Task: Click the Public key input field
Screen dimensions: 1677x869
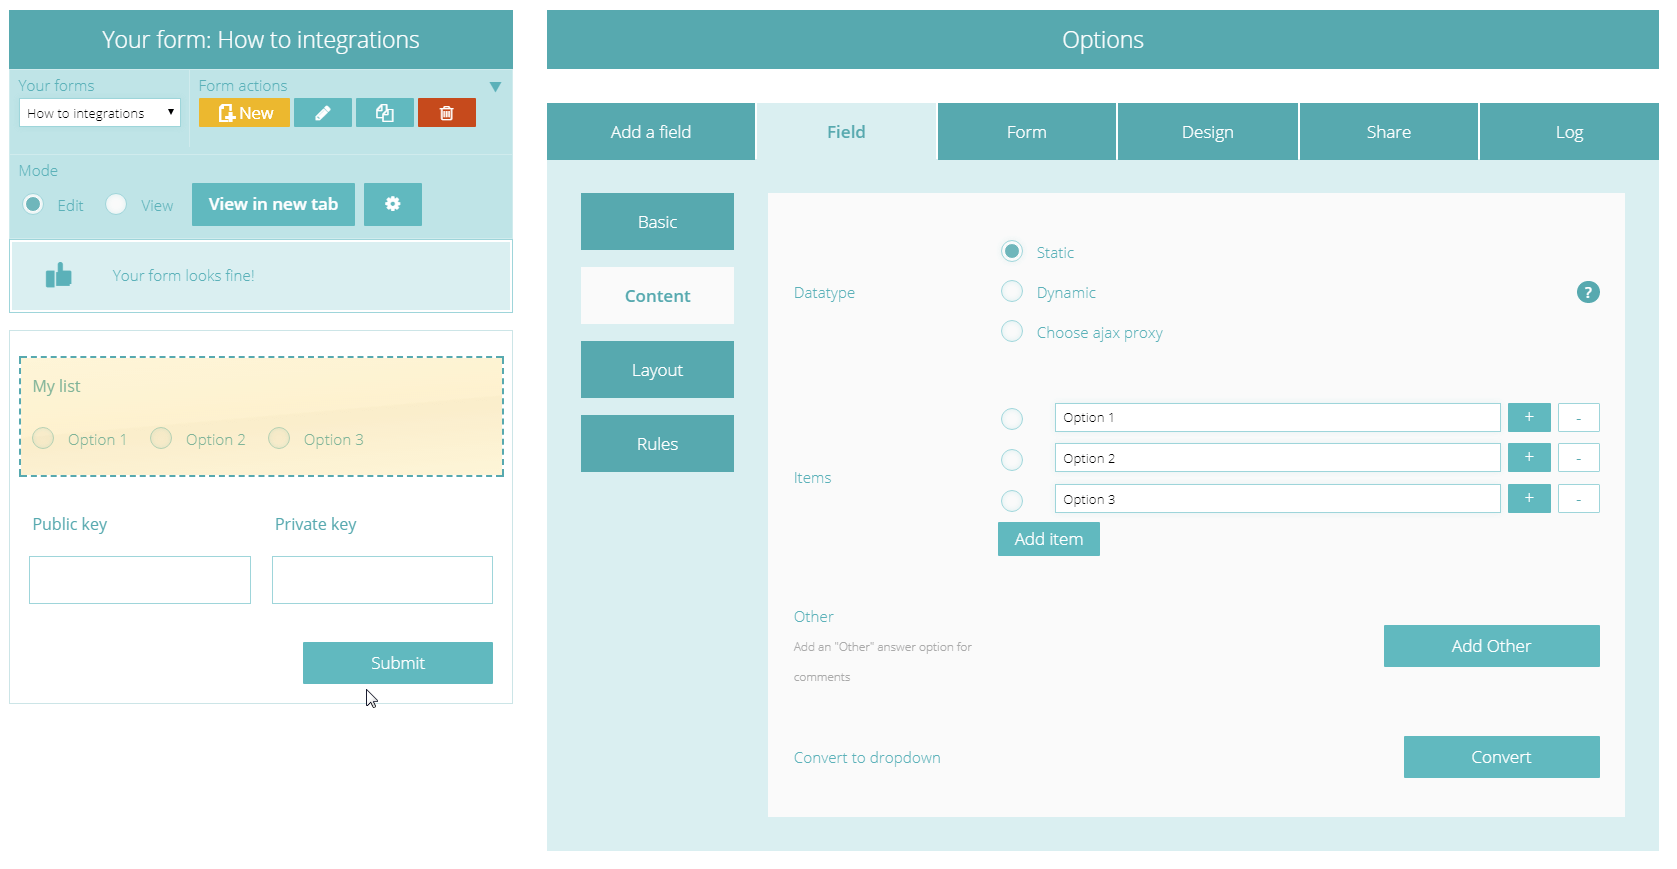Action: point(140,580)
